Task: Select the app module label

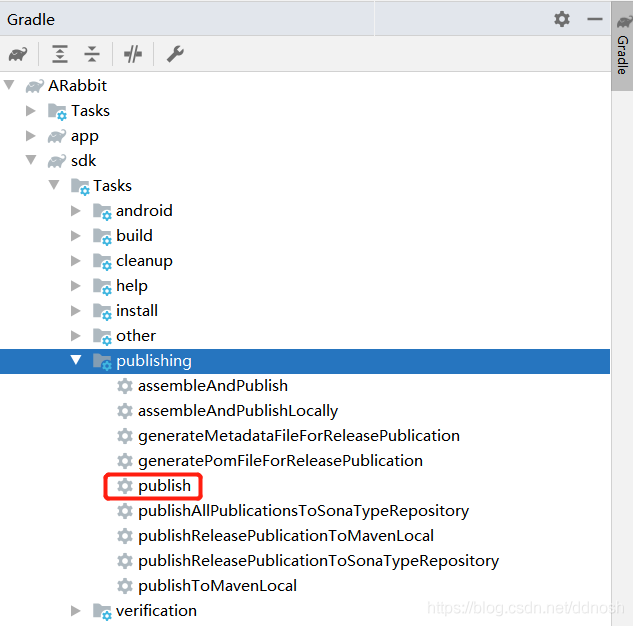Action: coord(85,136)
